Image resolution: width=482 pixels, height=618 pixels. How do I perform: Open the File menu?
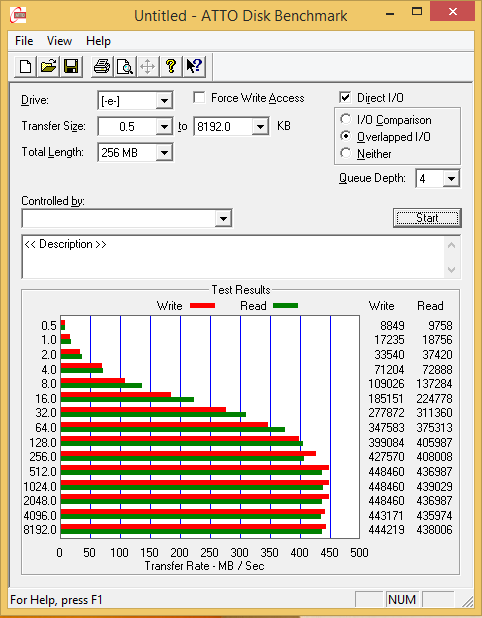[24, 41]
